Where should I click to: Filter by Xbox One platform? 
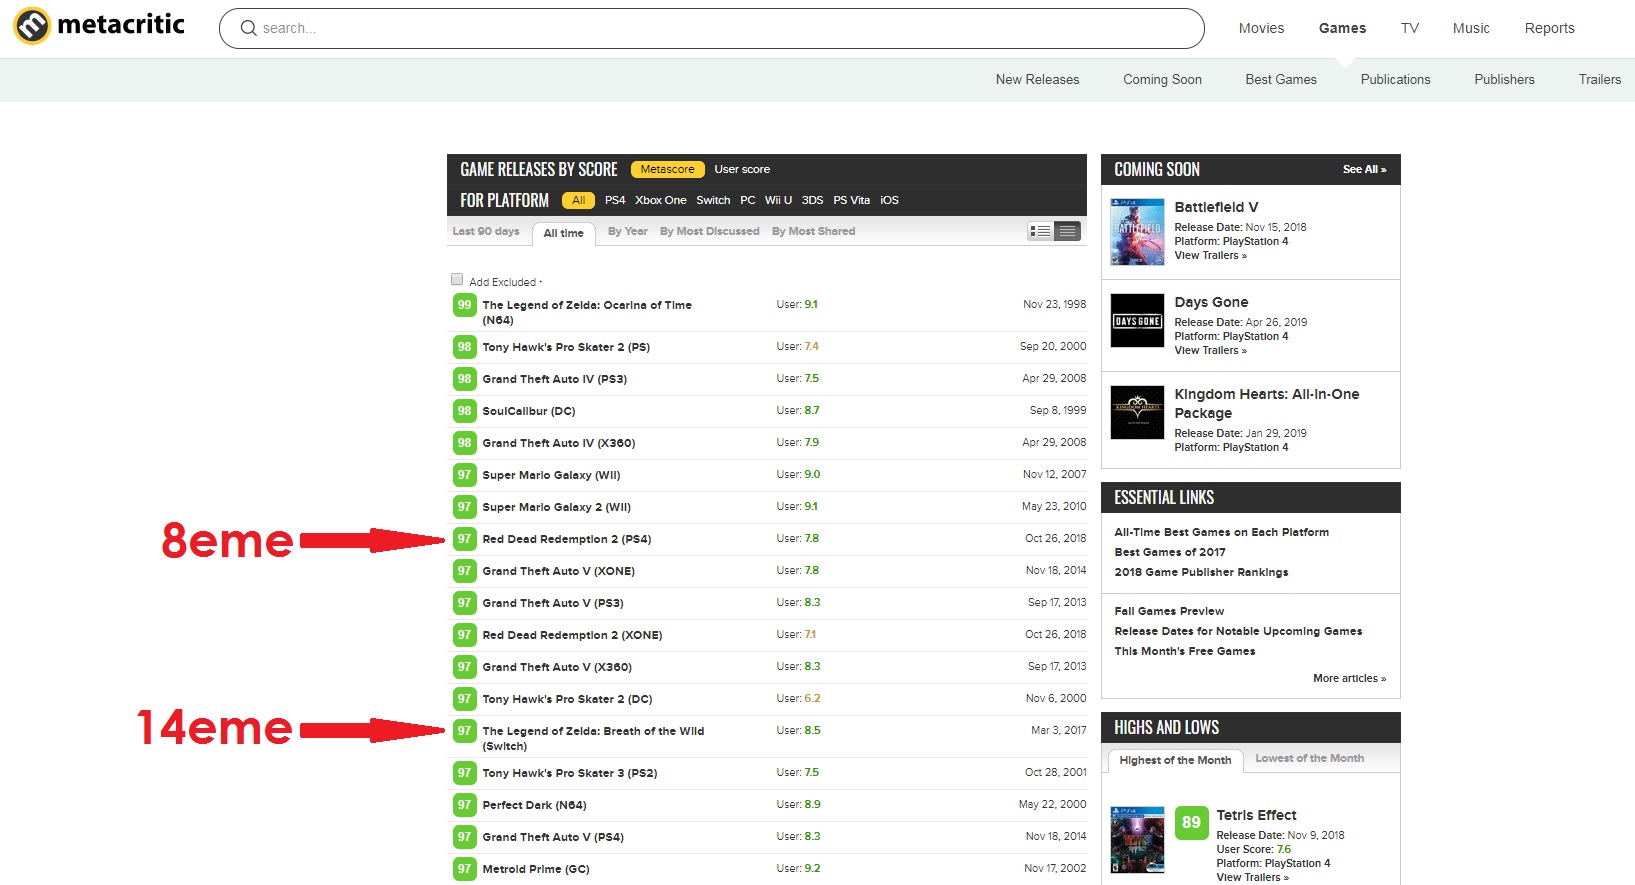tap(660, 201)
